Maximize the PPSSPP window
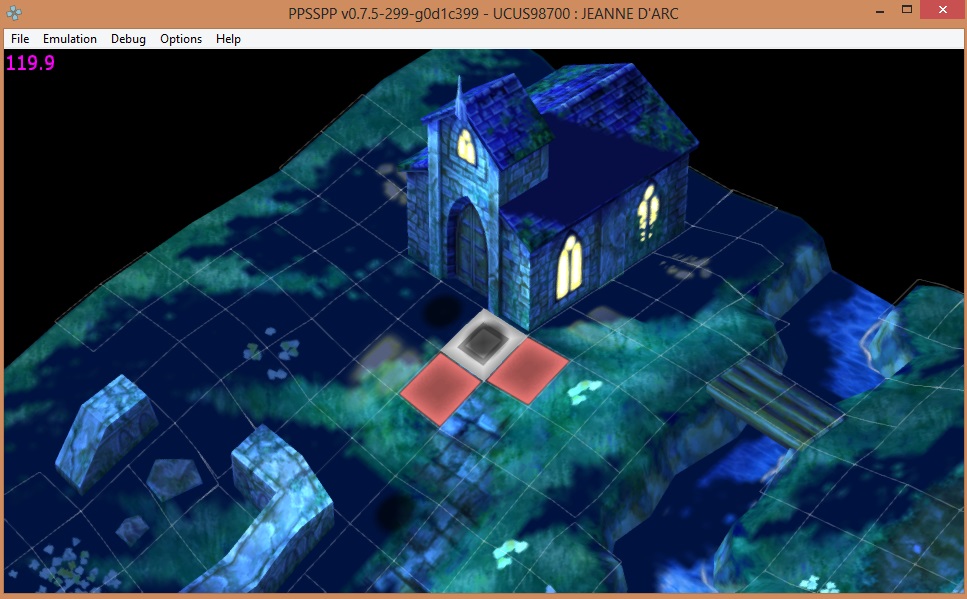Image resolution: width=967 pixels, height=599 pixels. (x=906, y=10)
